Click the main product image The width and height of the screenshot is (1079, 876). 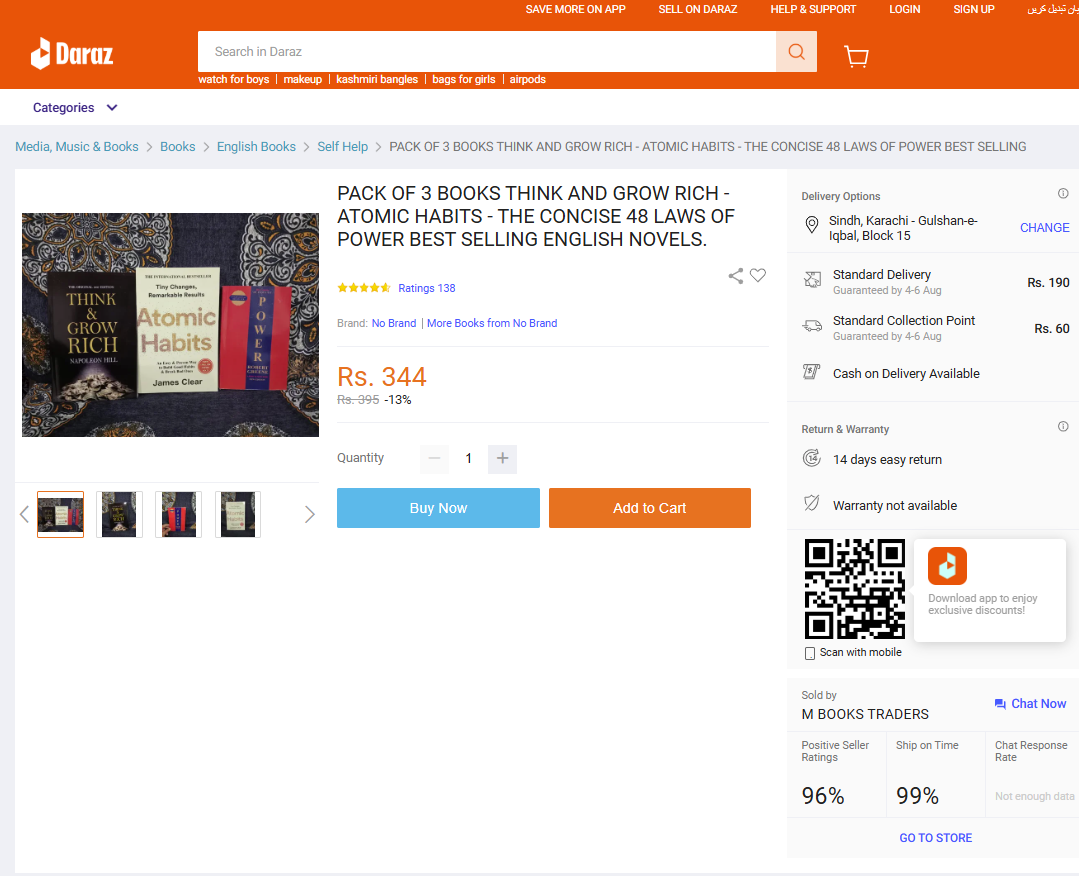[170, 325]
